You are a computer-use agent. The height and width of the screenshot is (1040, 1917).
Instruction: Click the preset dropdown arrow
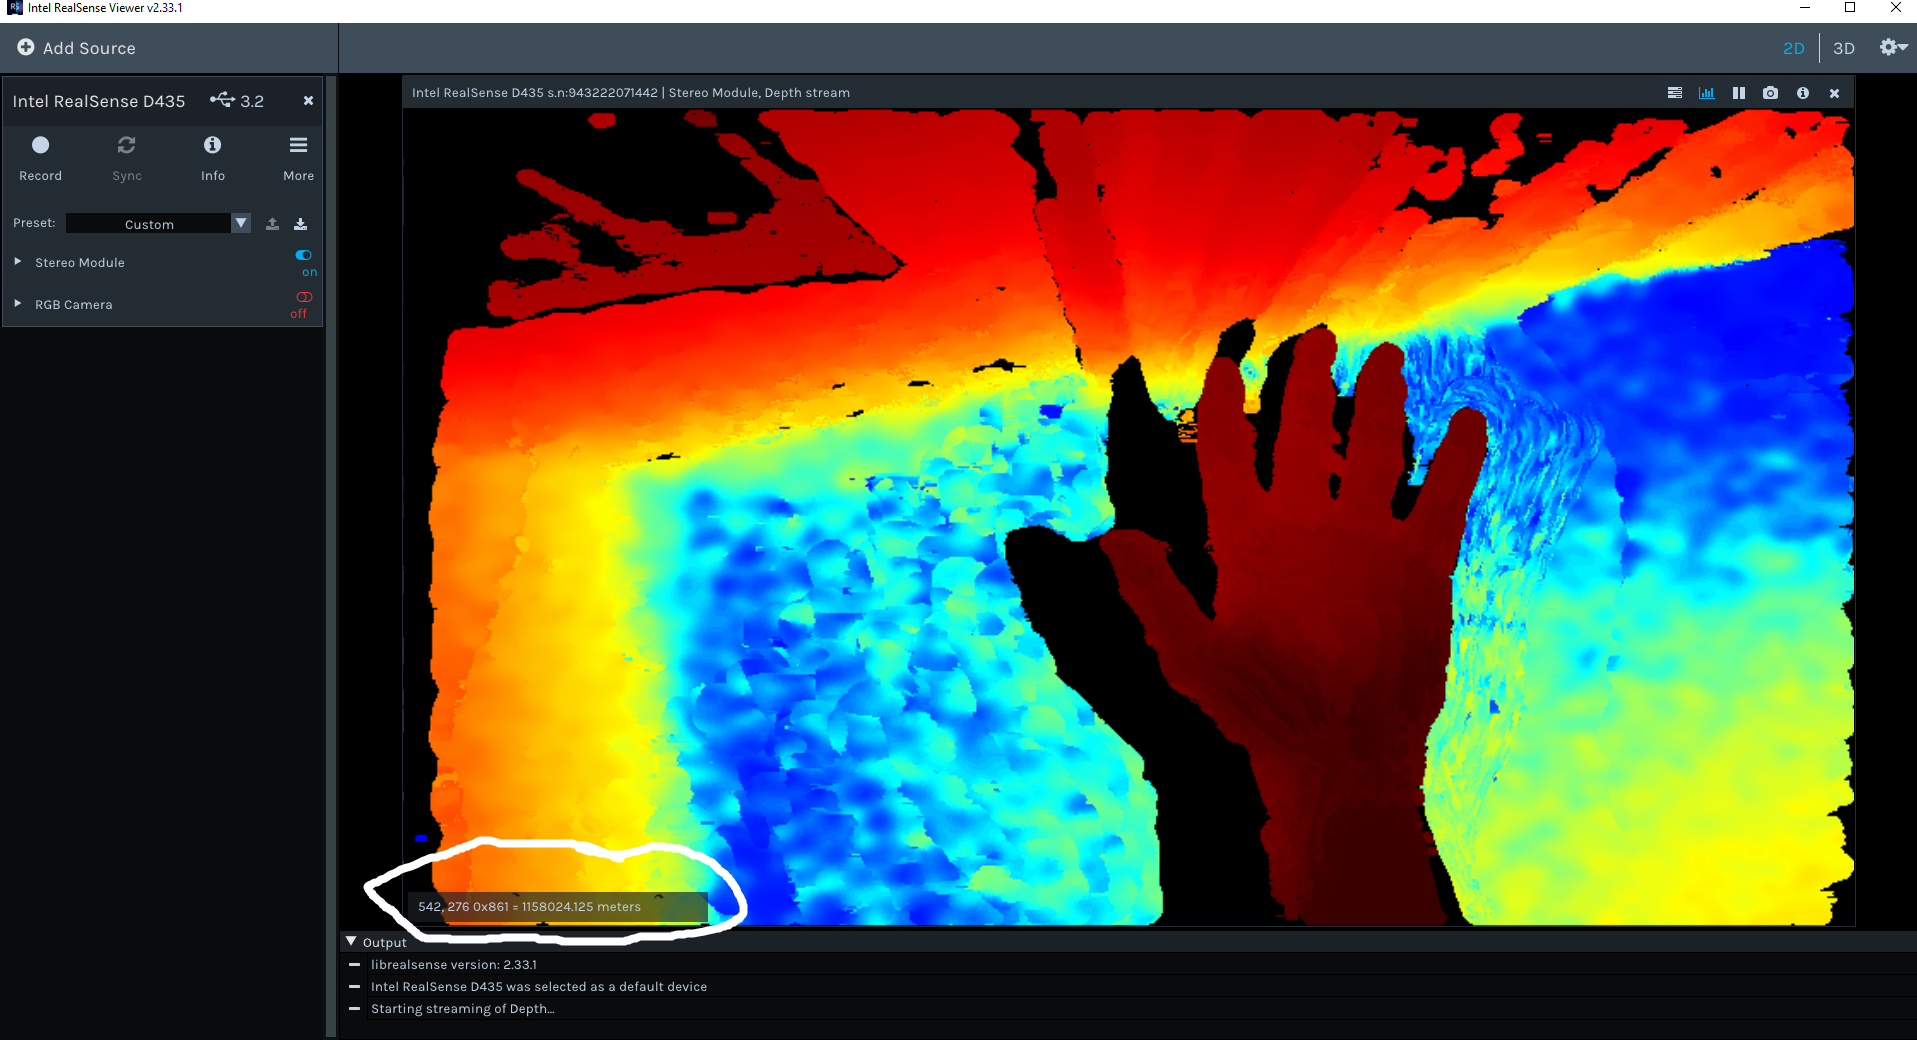pos(241,223)
